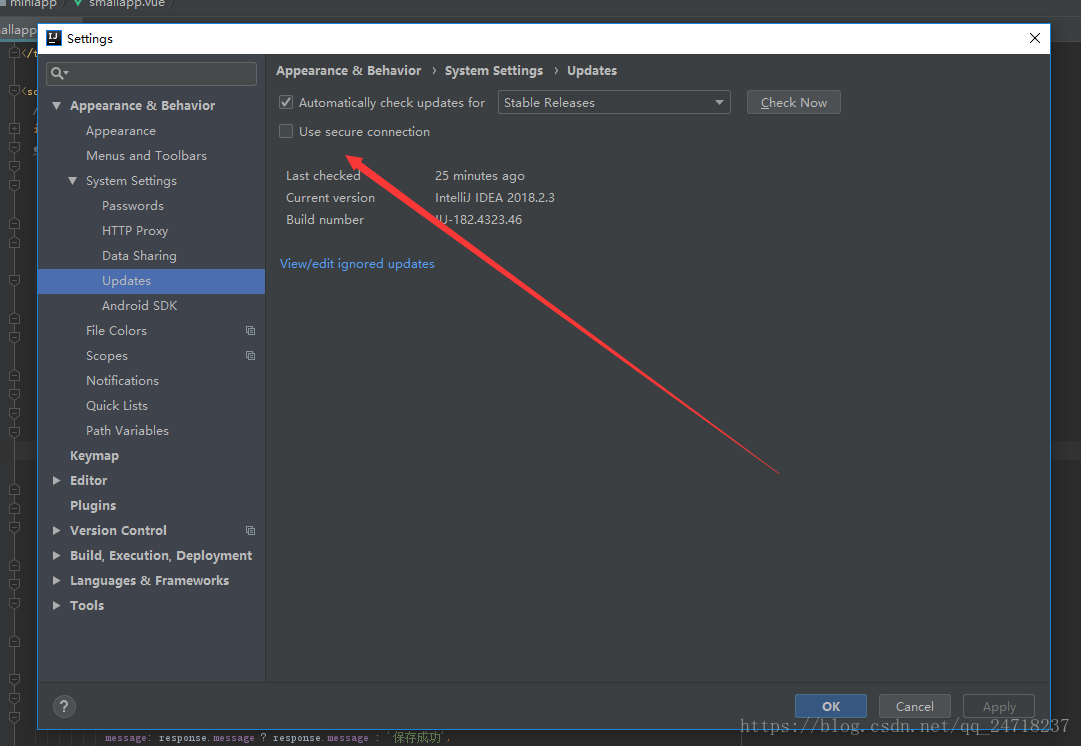Image resolution: width=1081 pixels, height=746 pixels.
Task: Click System Settings in the breadcrumb
Action: point(494,70)
